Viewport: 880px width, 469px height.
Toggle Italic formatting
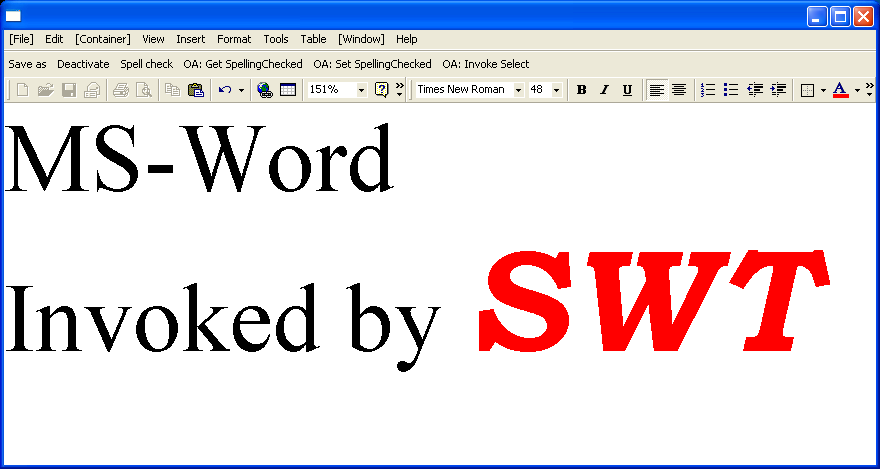coord(604,90)
